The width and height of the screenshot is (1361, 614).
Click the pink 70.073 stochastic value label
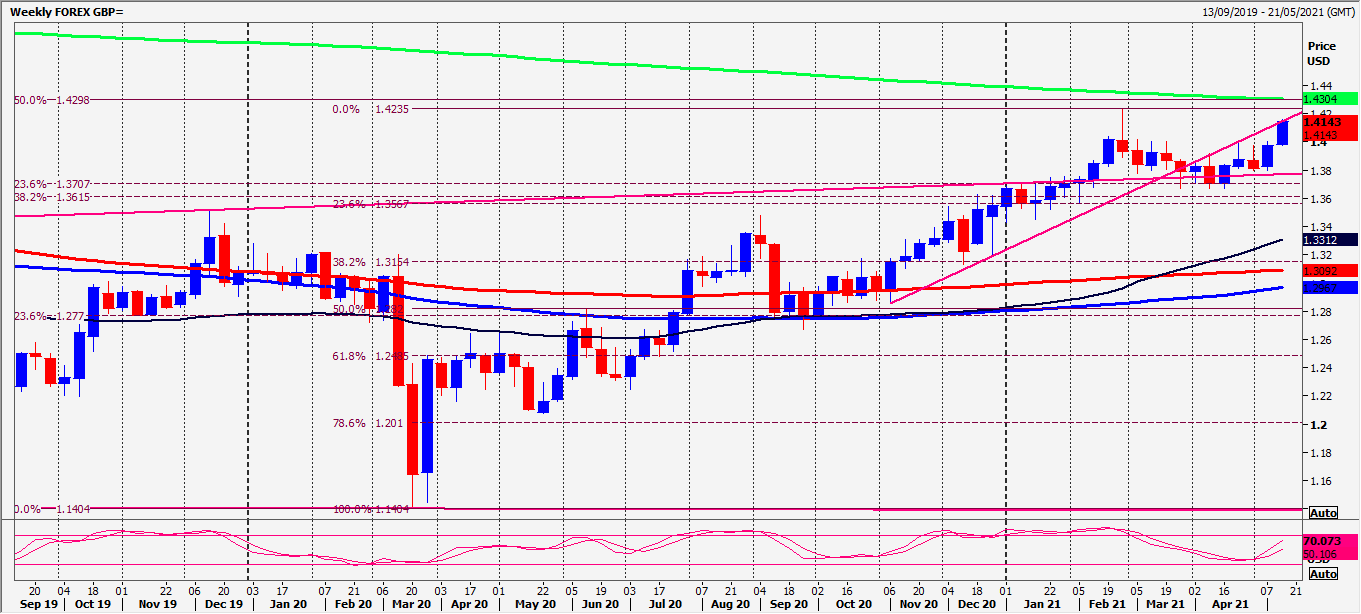tap(1322, 540)
